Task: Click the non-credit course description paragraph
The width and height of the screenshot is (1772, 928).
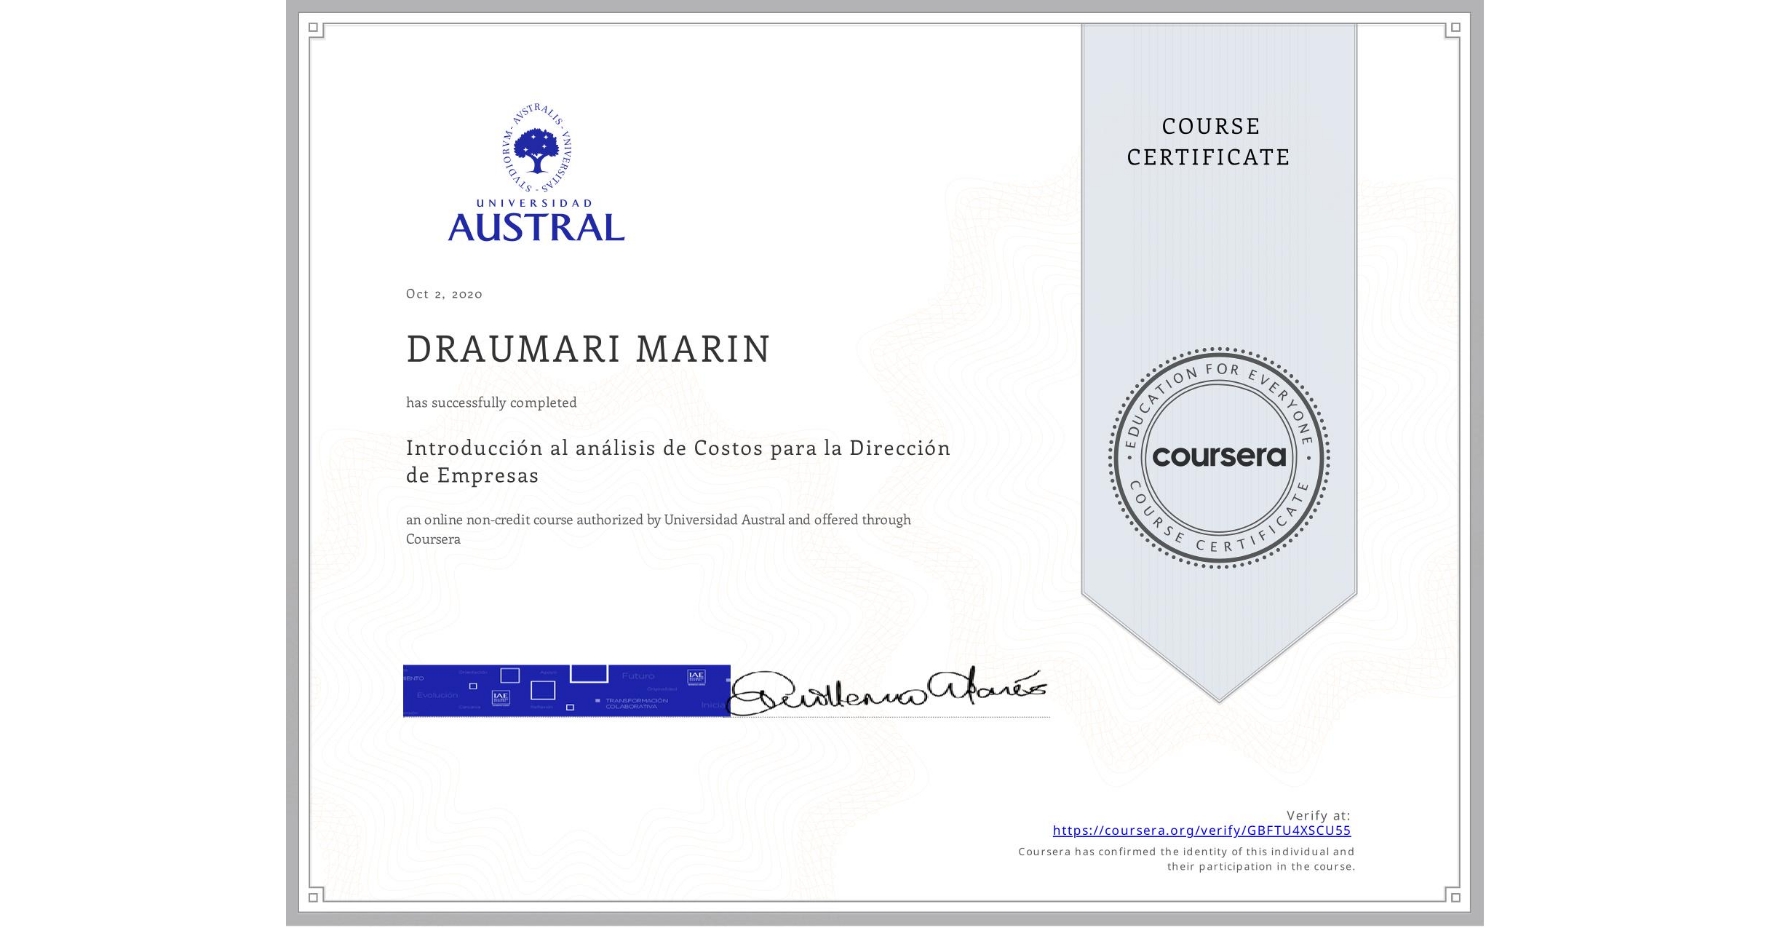Action: [658, 529]
